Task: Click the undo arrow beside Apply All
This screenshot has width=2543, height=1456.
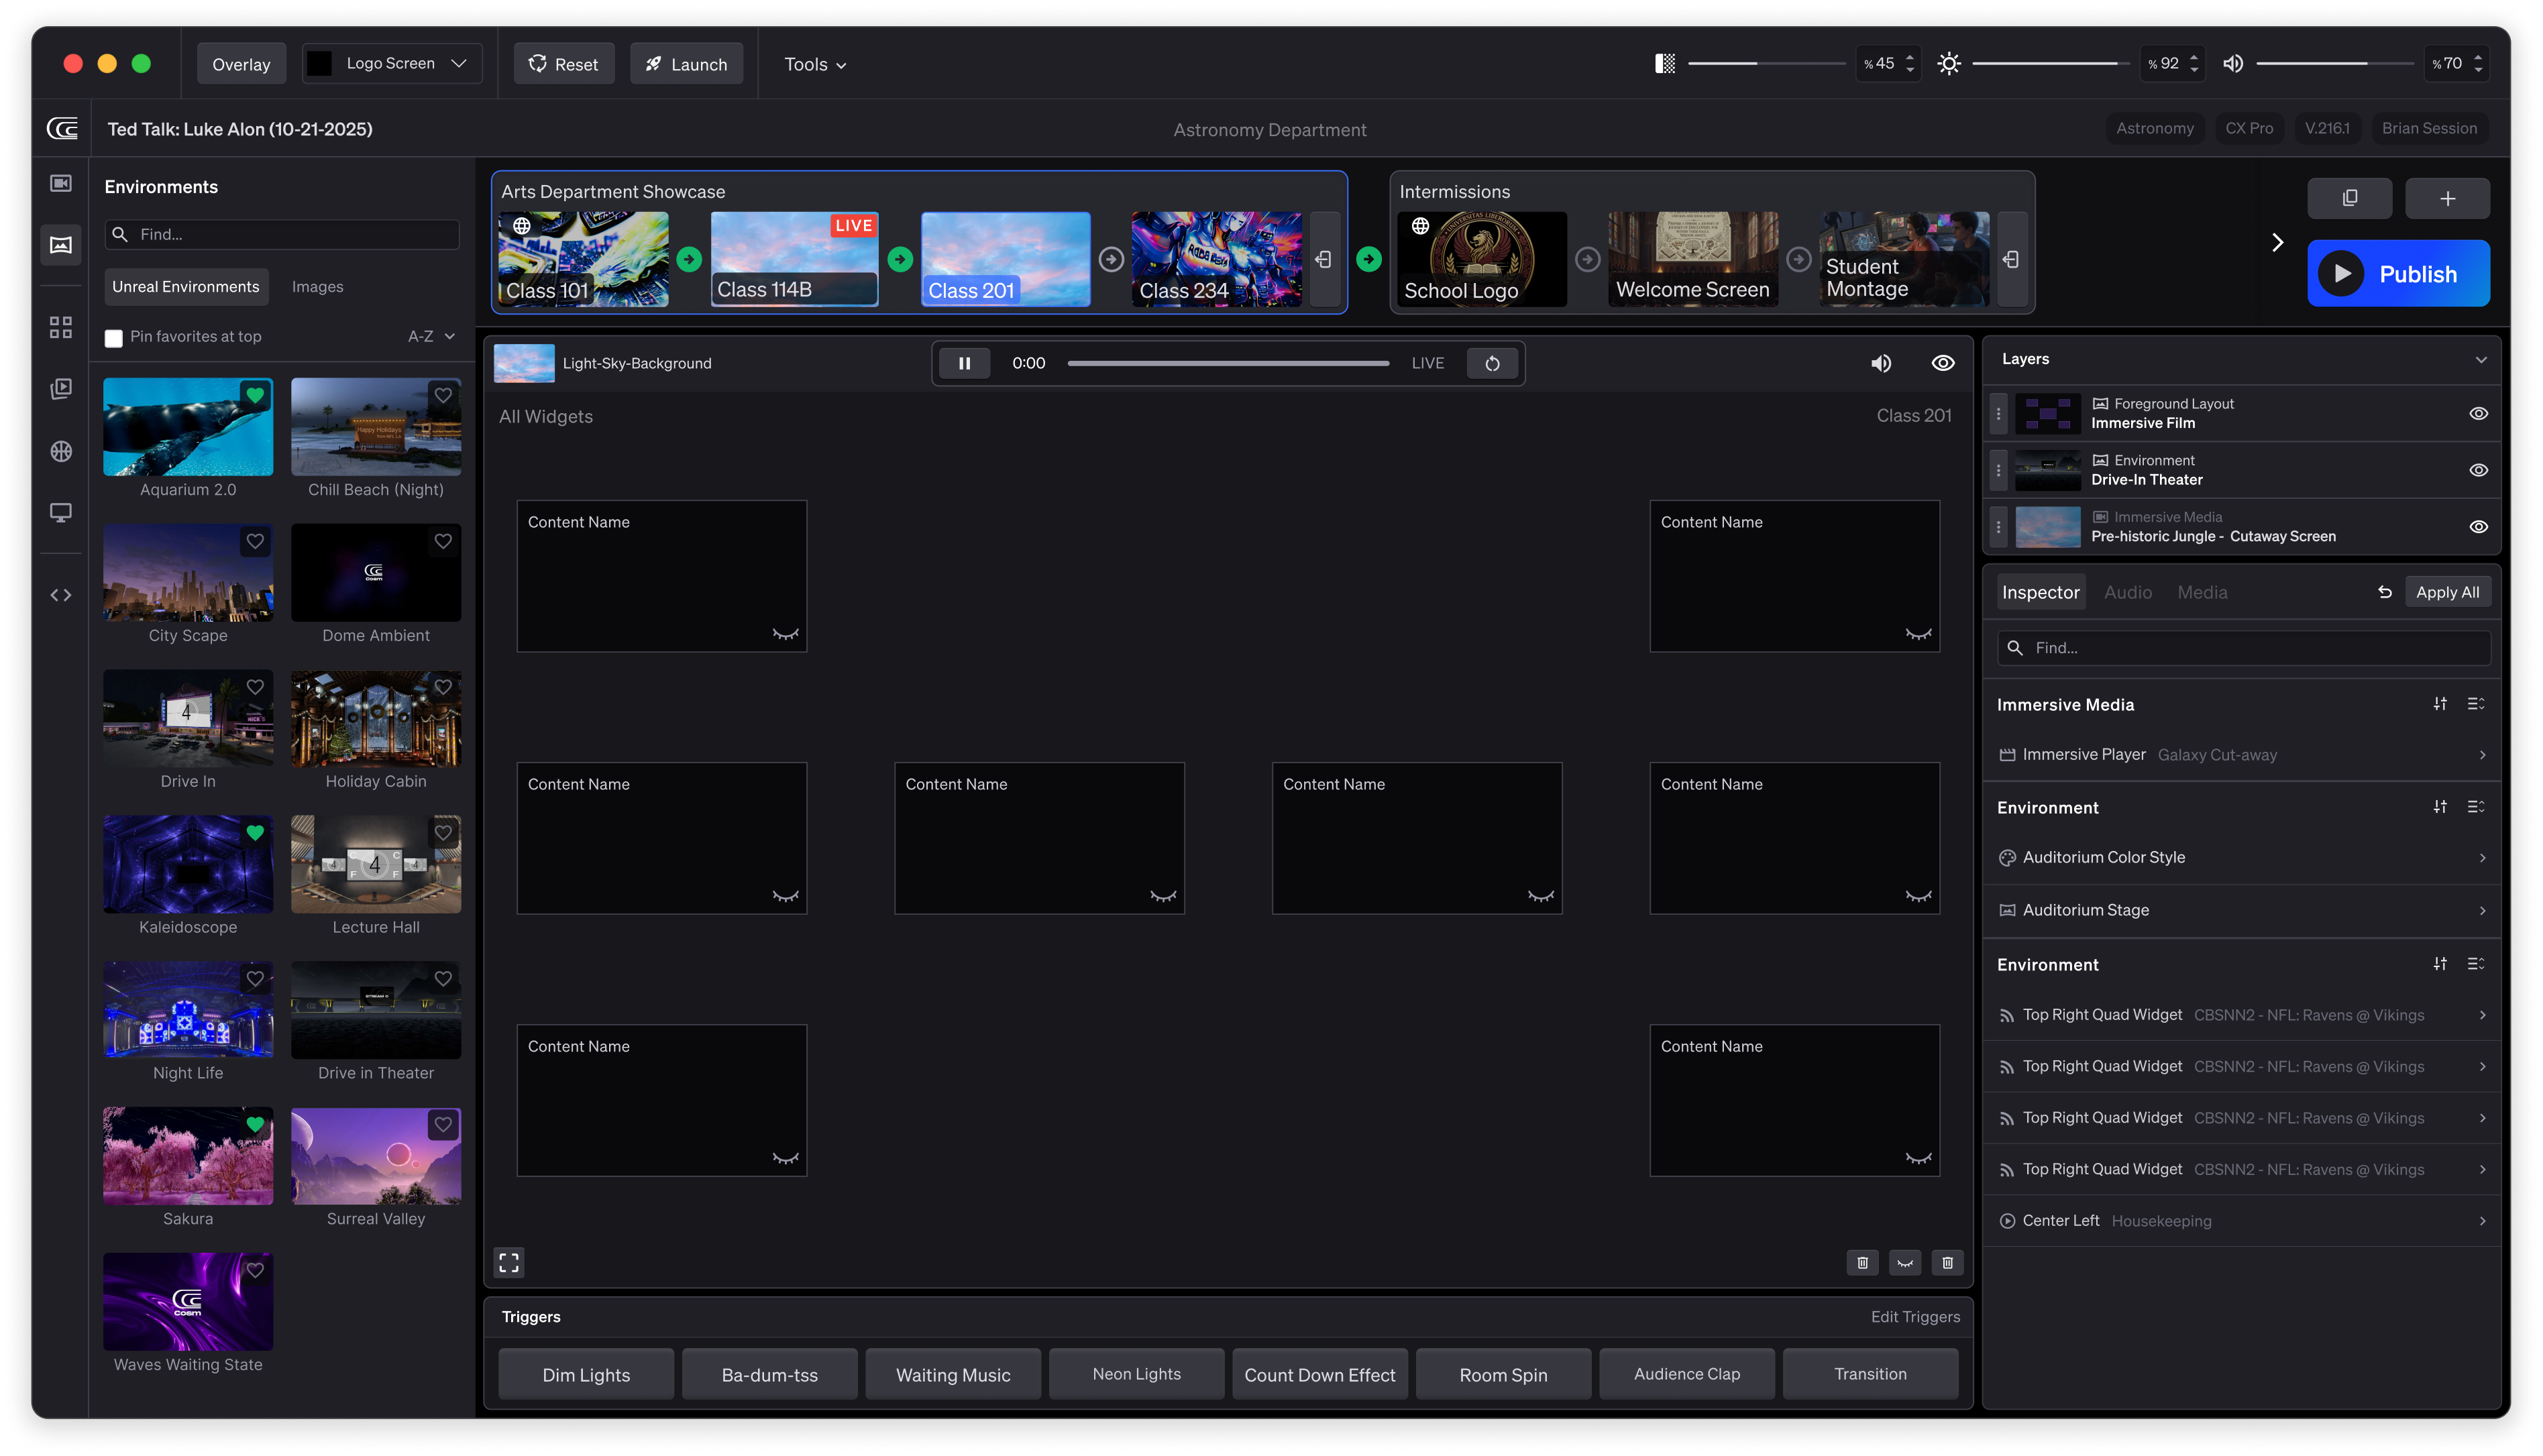Action: [2384, 592]
